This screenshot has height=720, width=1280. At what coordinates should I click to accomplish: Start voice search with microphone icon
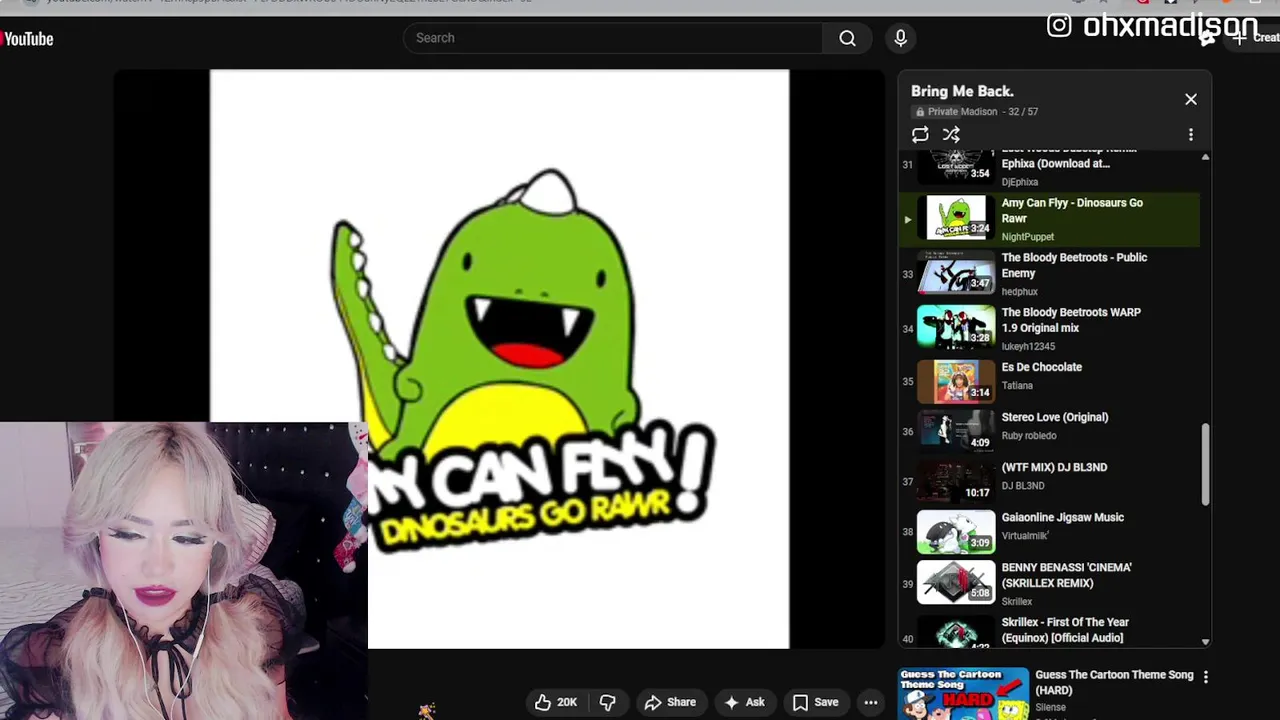tap(901, 38)
